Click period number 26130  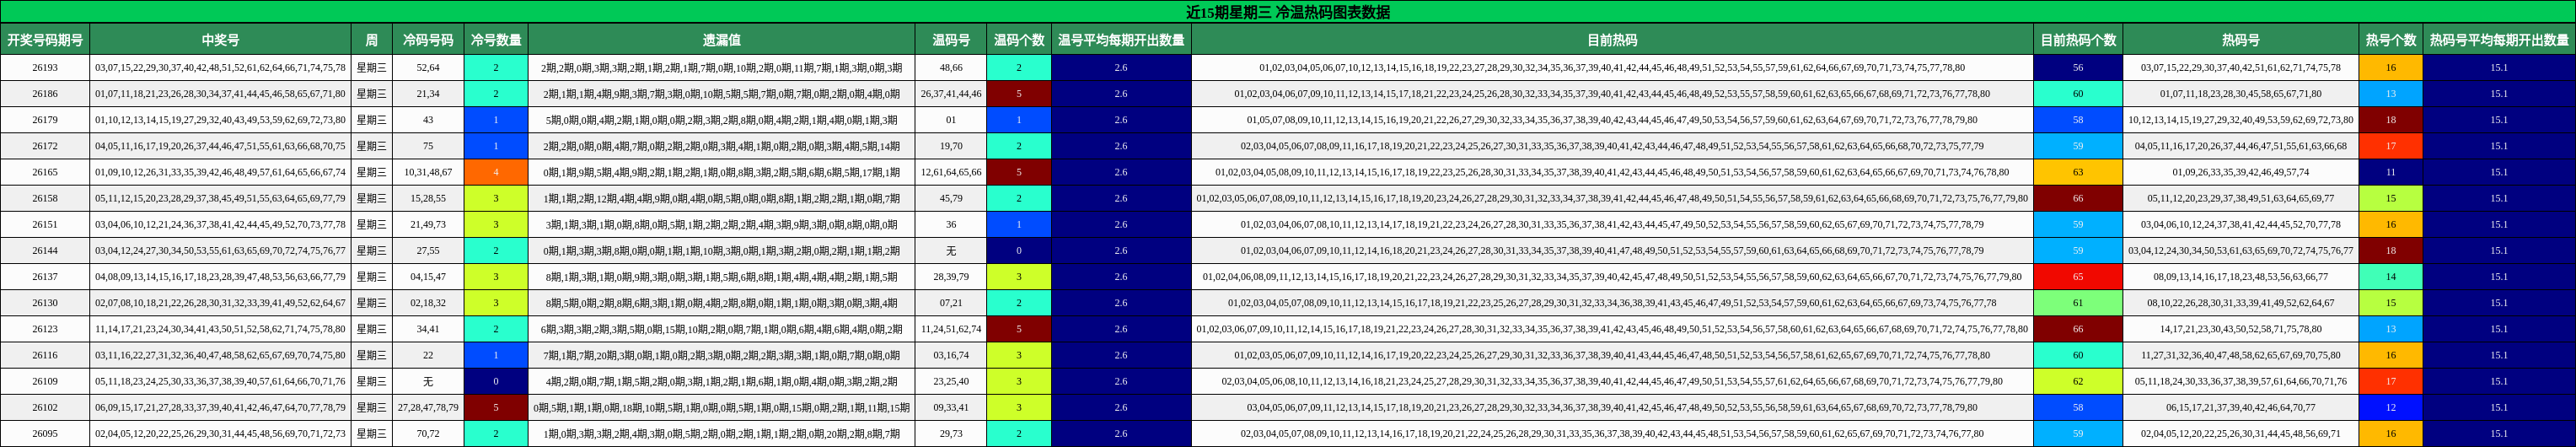45,303
